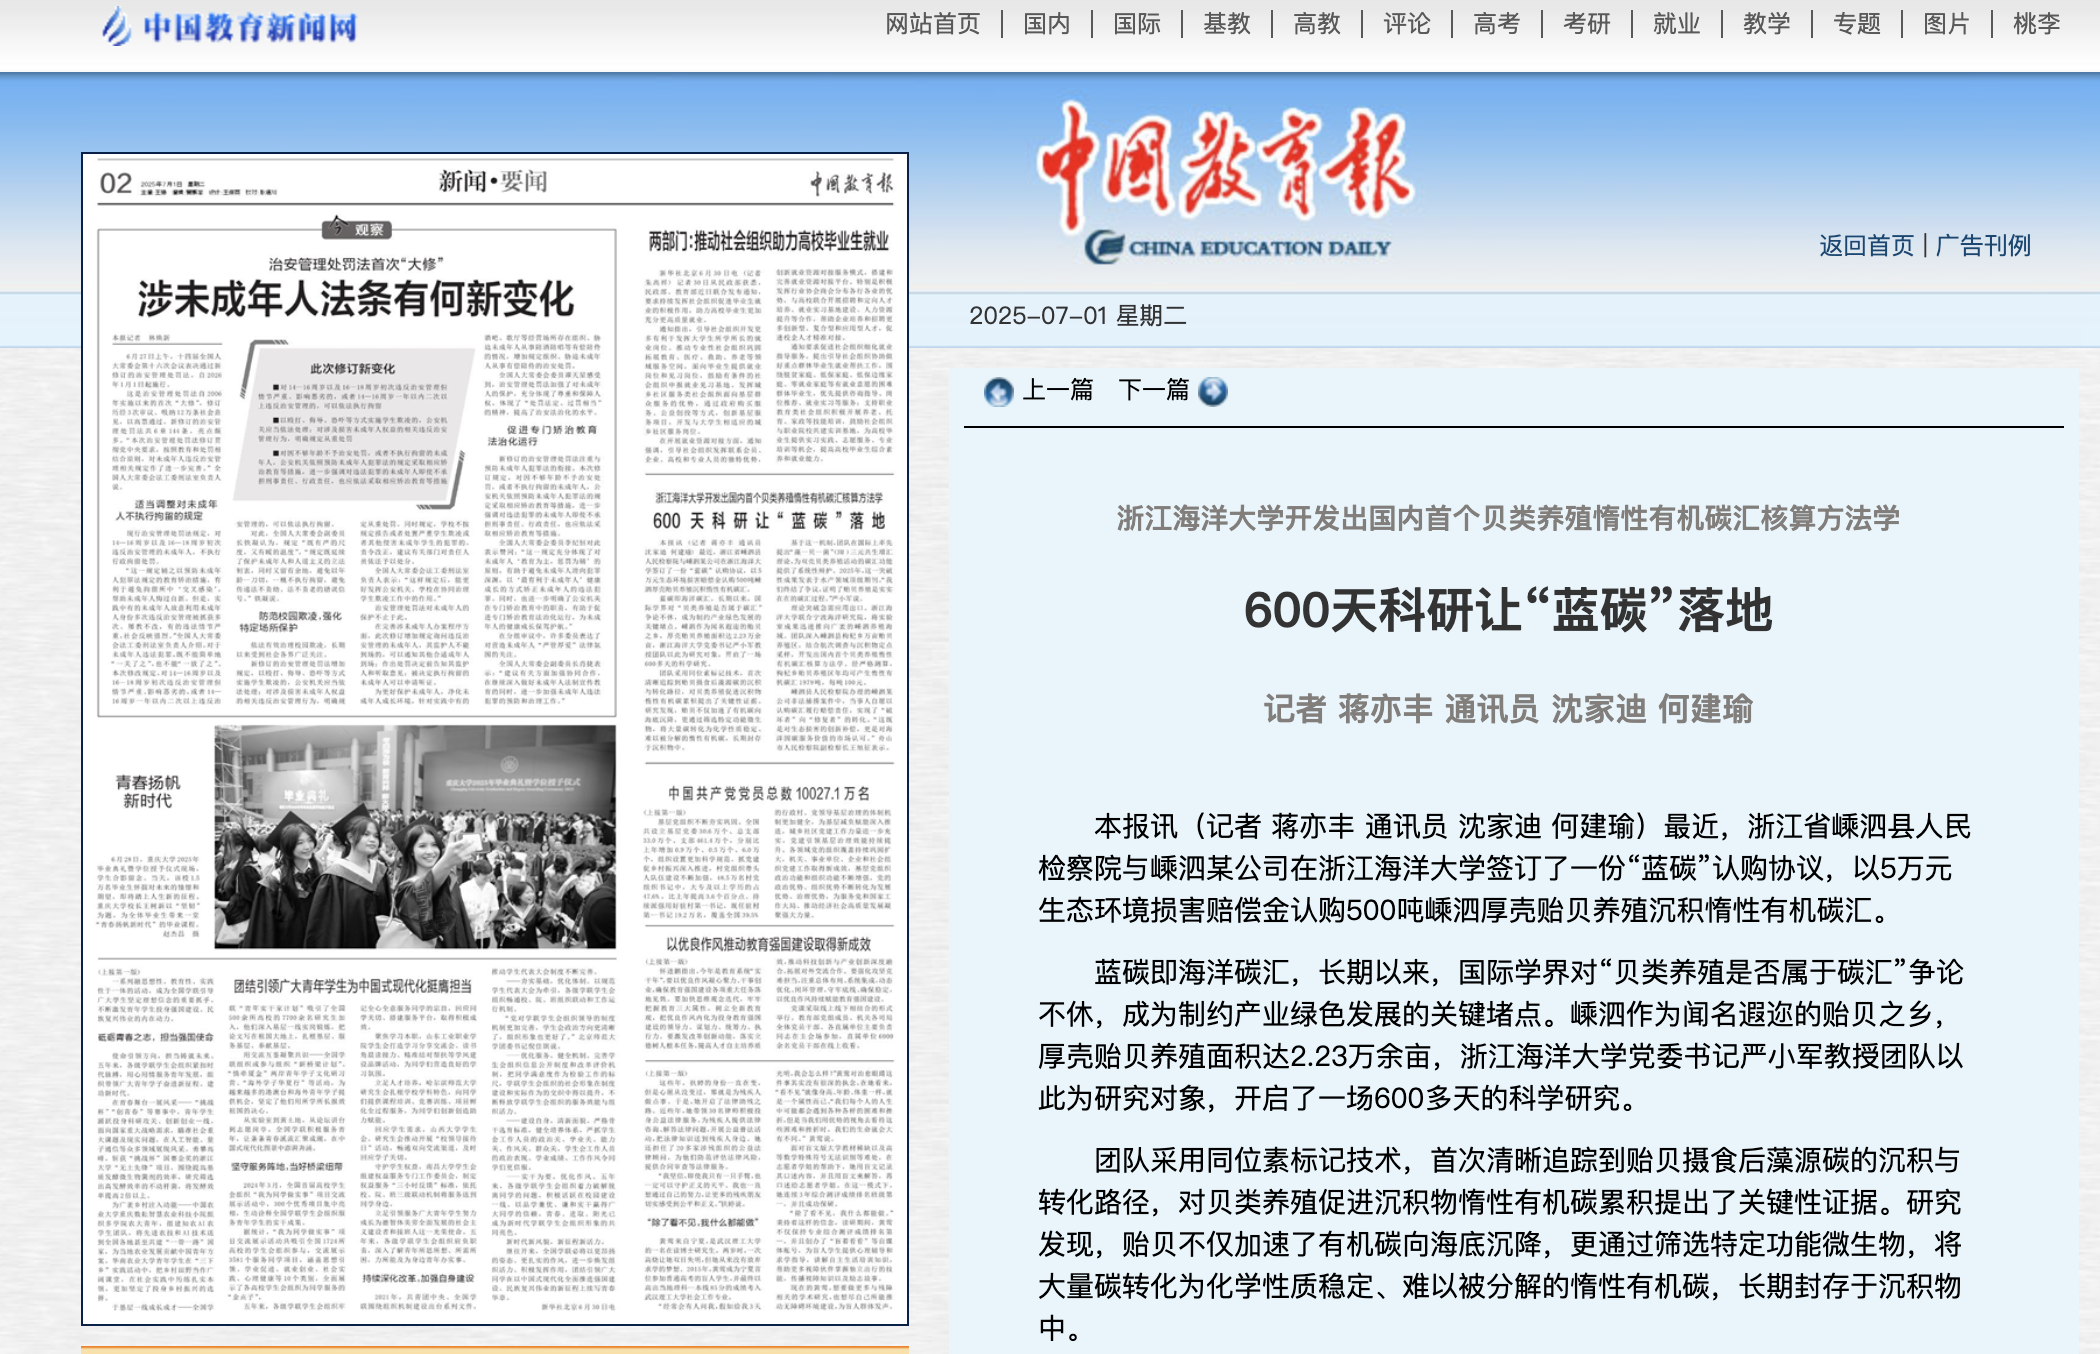Image resolution: width=2100 pixels, height=1354 pixels.
Task: Click the 新闻•要闻 page section heading
Action: click(493, 182)
